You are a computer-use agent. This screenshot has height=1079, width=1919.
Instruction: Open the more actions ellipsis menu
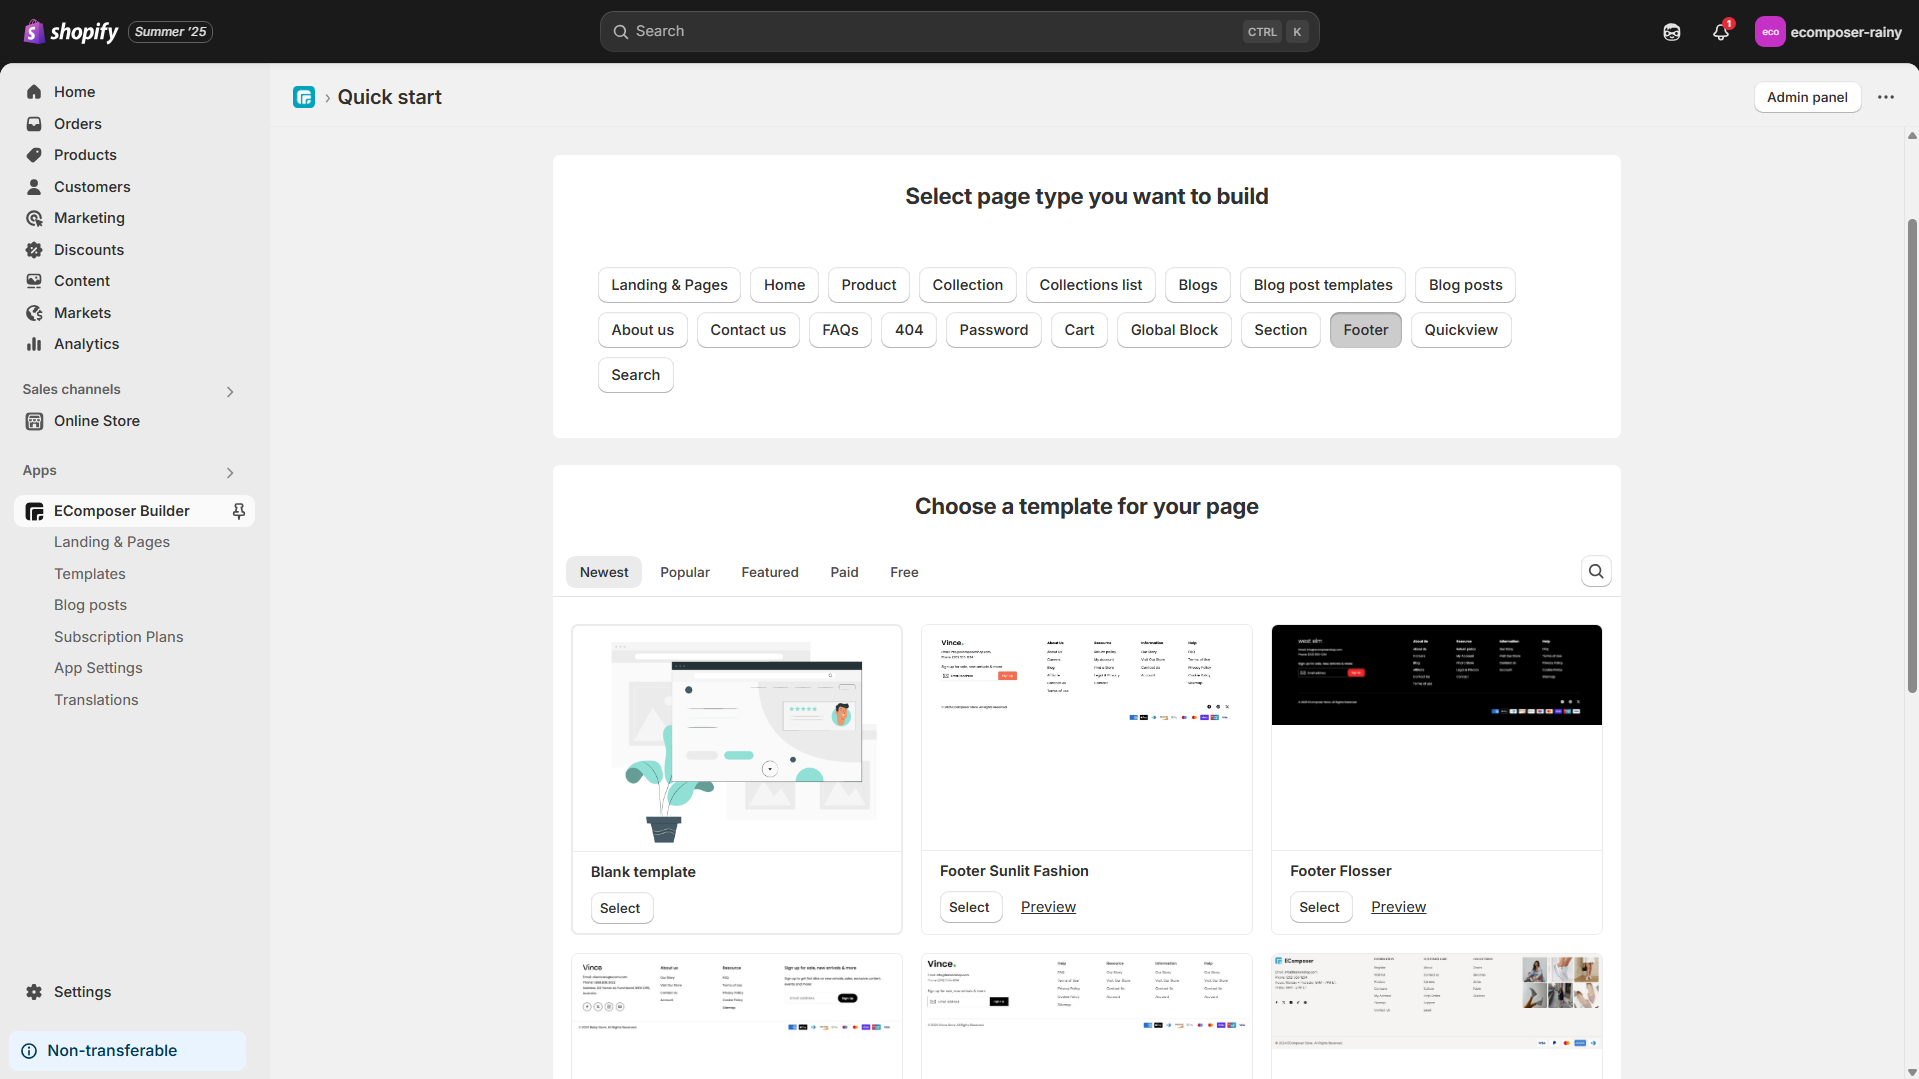(x=1886, y=97)
